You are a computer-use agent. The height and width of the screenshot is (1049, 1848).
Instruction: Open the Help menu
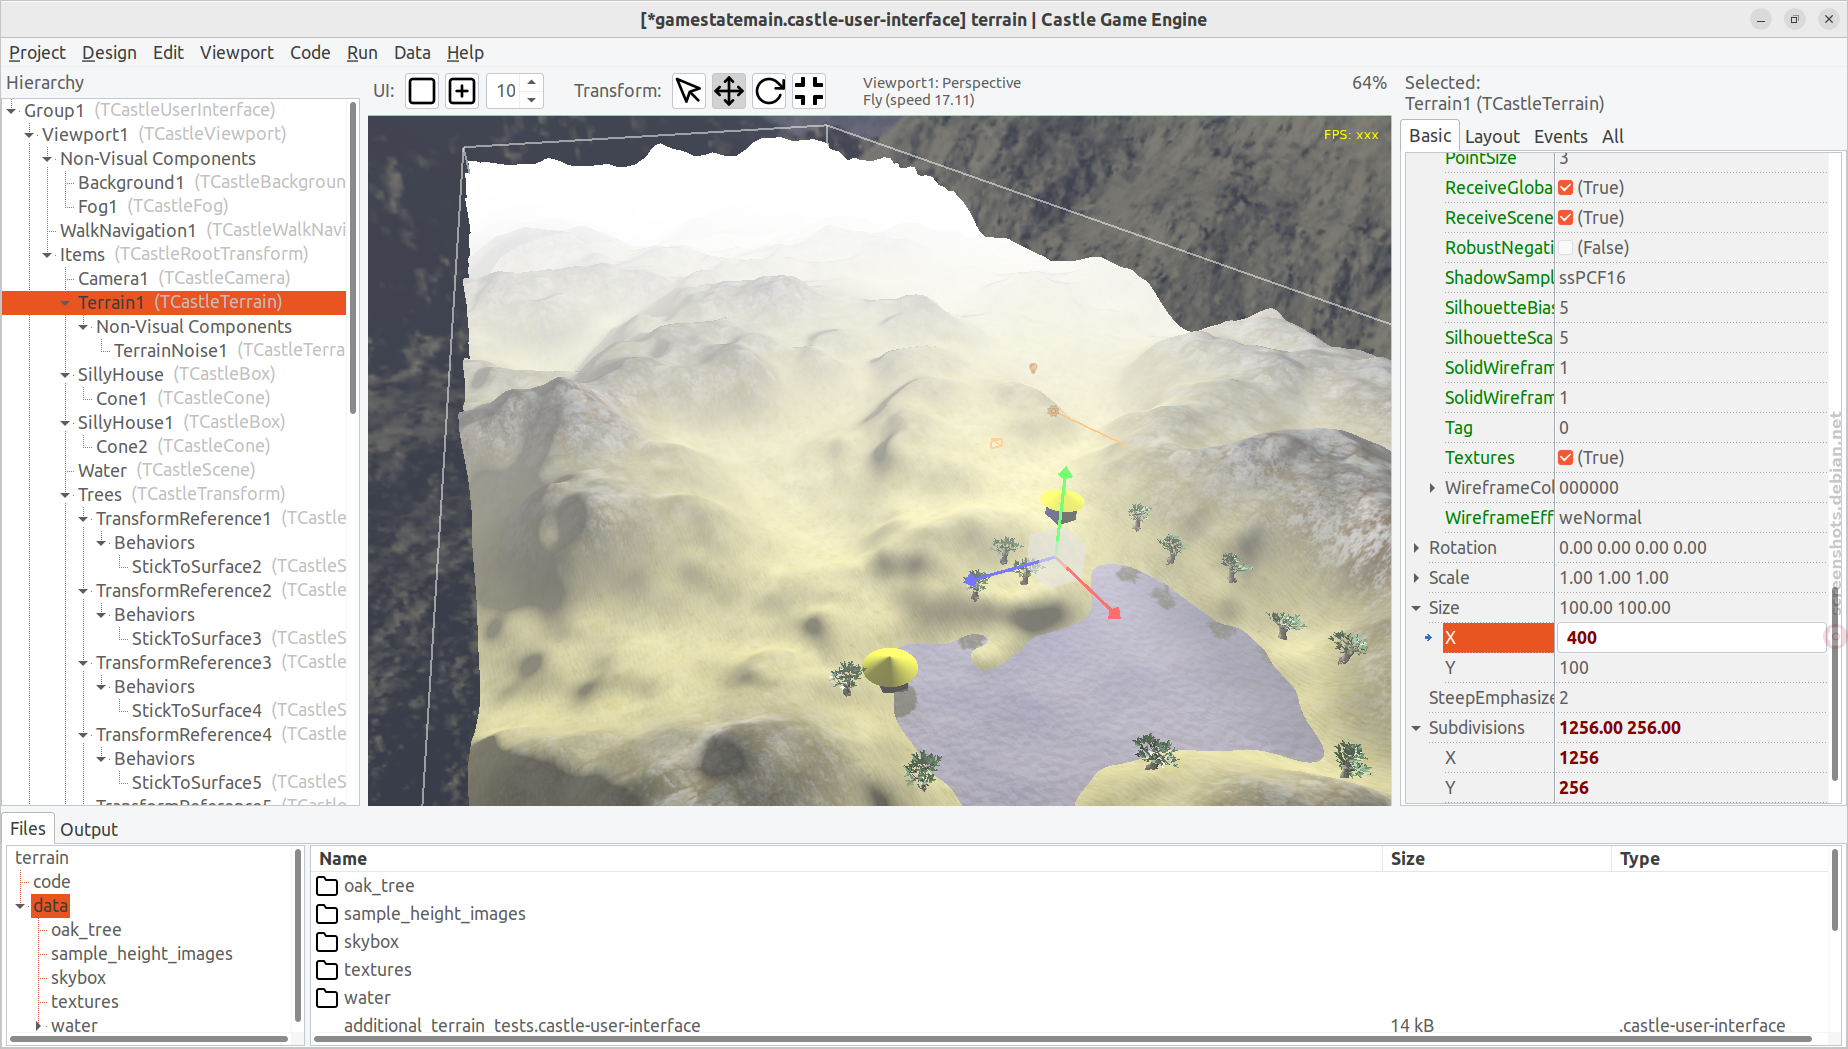[x=465, y=53]
